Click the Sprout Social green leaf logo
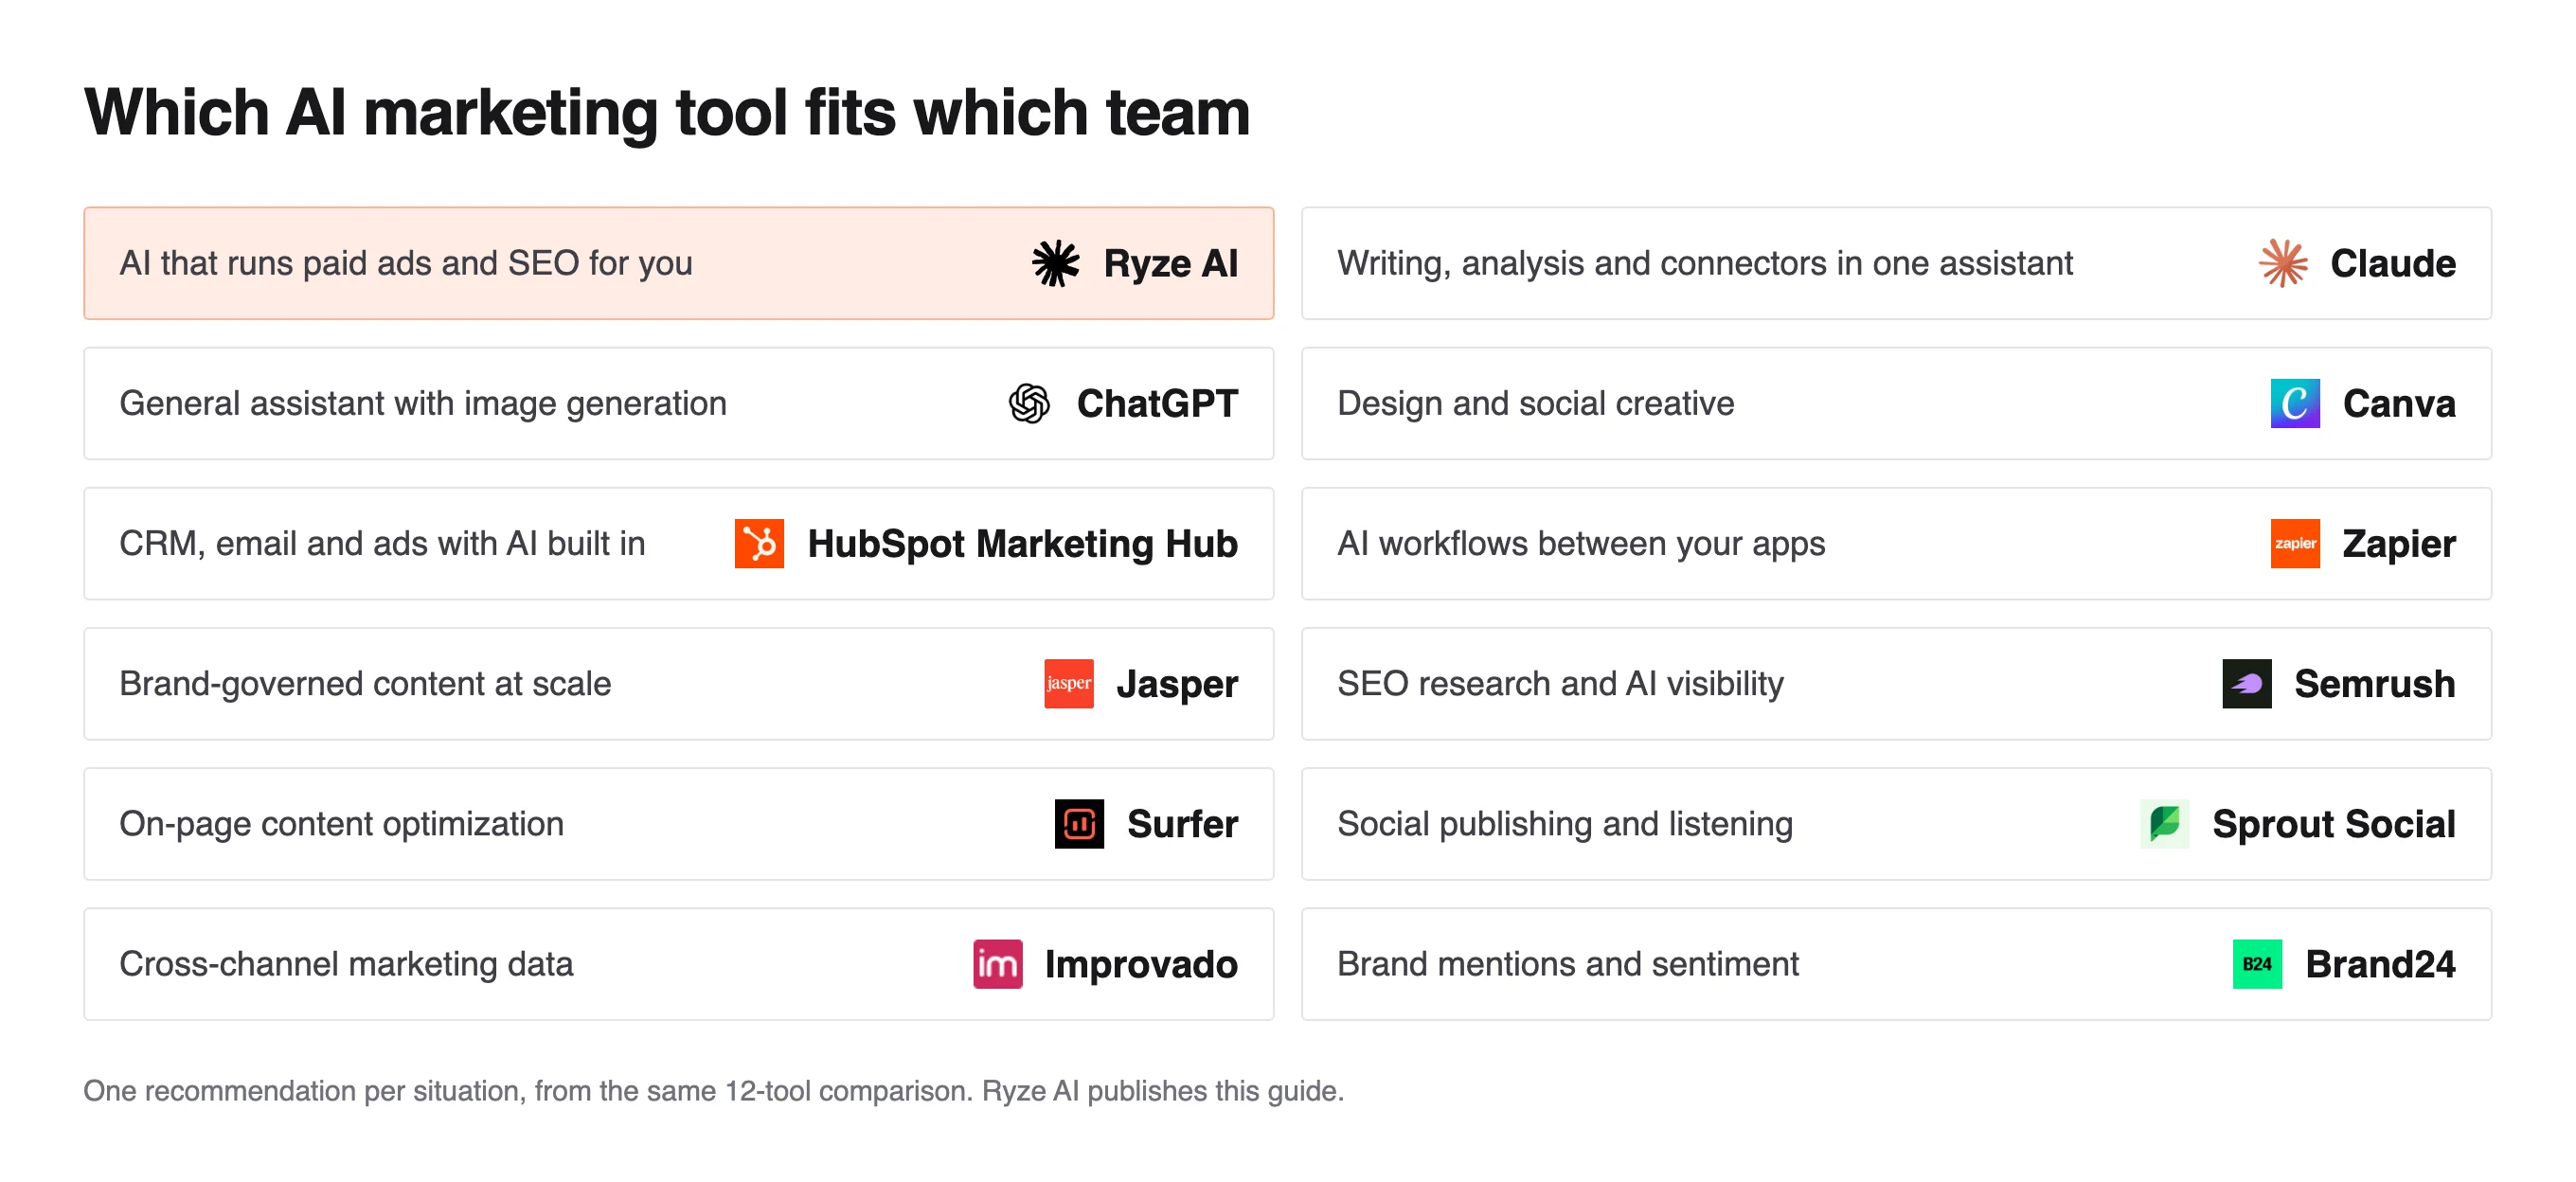 pos(2165,824)
